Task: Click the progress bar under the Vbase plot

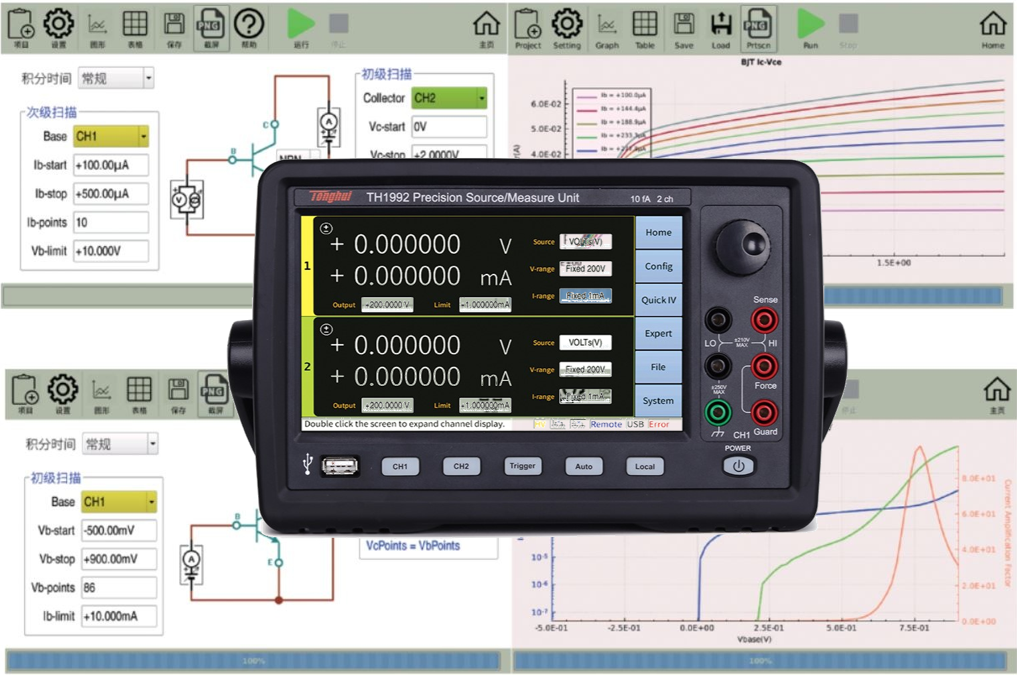Action: (x=760, y=660)
